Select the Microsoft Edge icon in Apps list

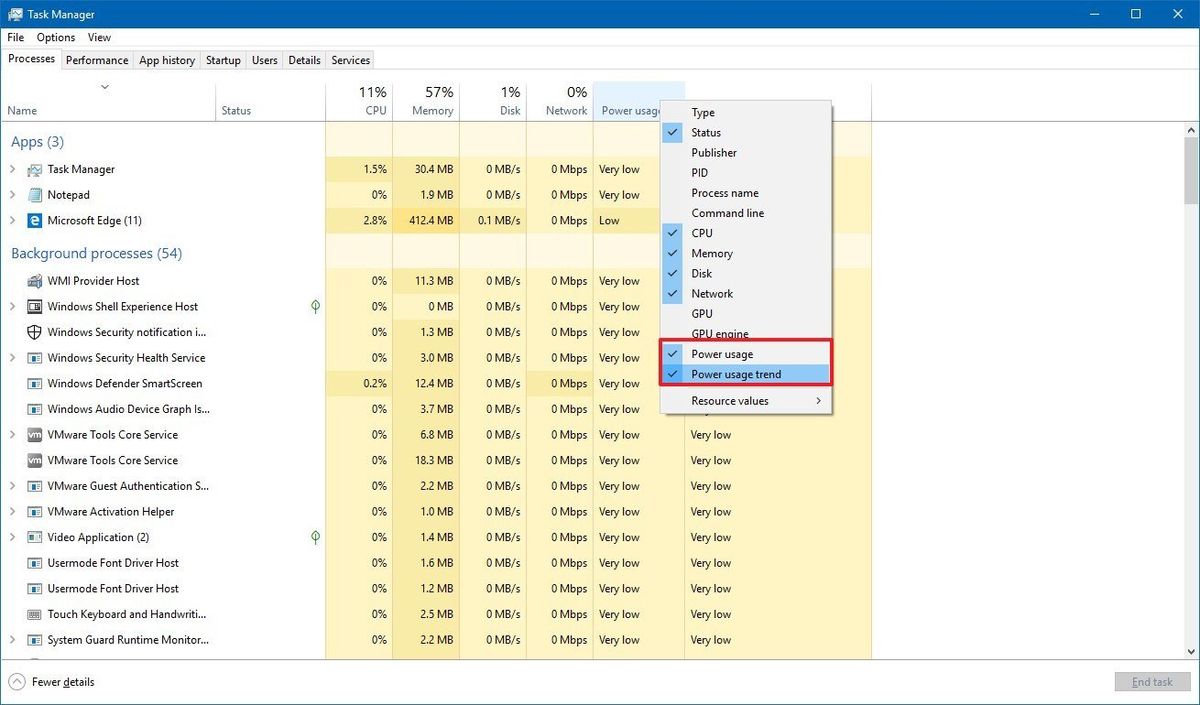click(x=34, y=220)
